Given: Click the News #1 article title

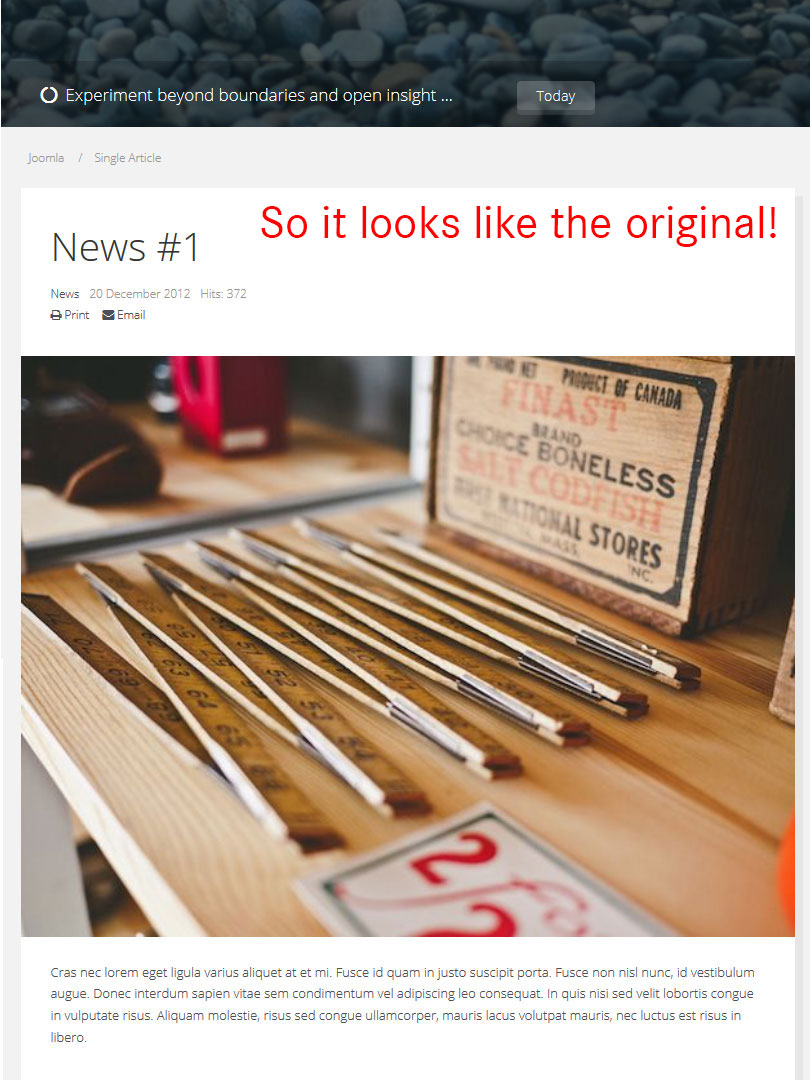Looking at the screenshot, I should [125, 247].
